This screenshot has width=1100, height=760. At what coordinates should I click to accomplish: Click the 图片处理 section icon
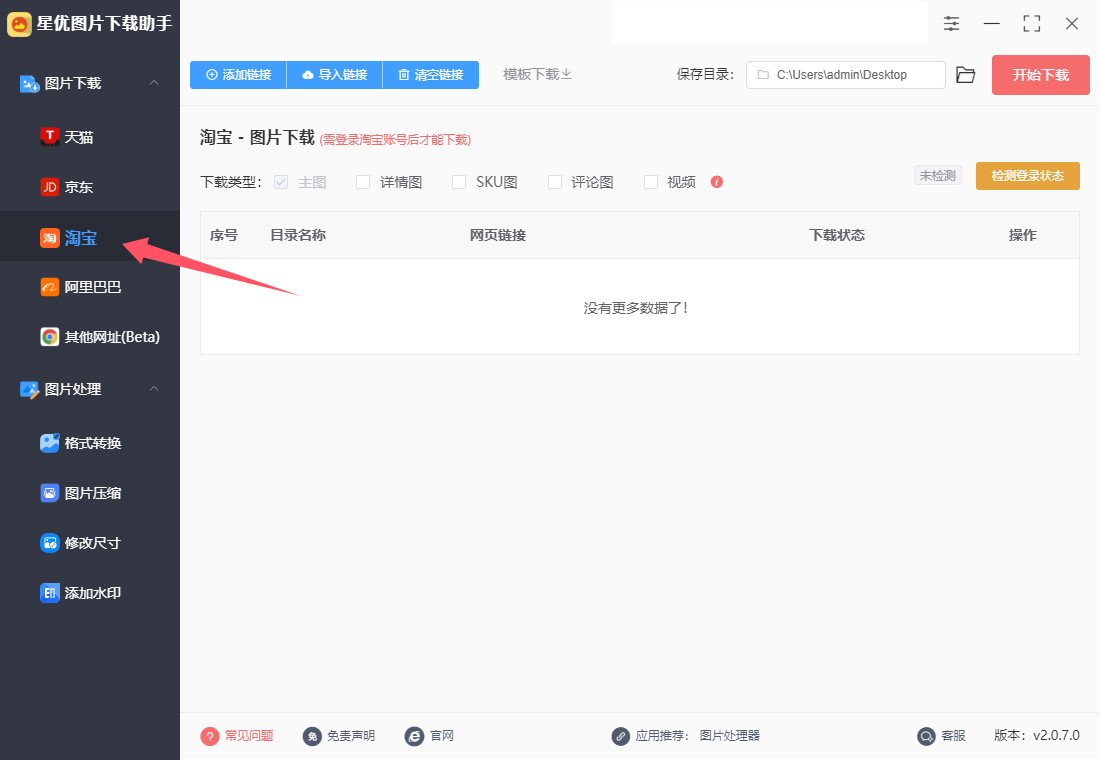[29, 389]
